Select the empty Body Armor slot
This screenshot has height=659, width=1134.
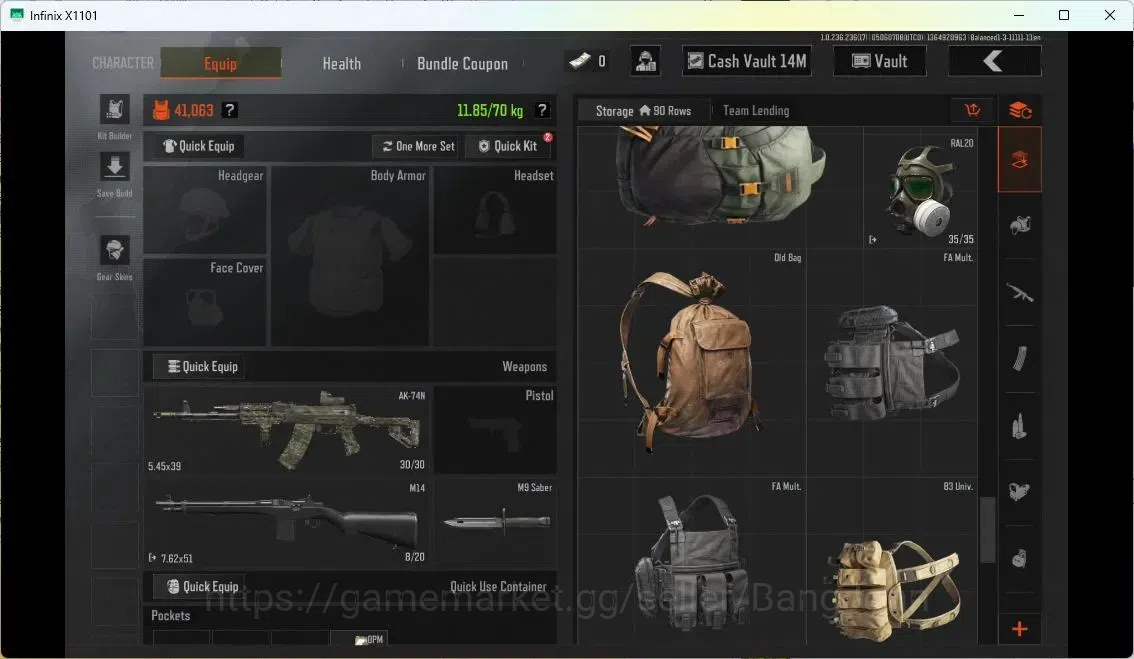pos(350,256)
